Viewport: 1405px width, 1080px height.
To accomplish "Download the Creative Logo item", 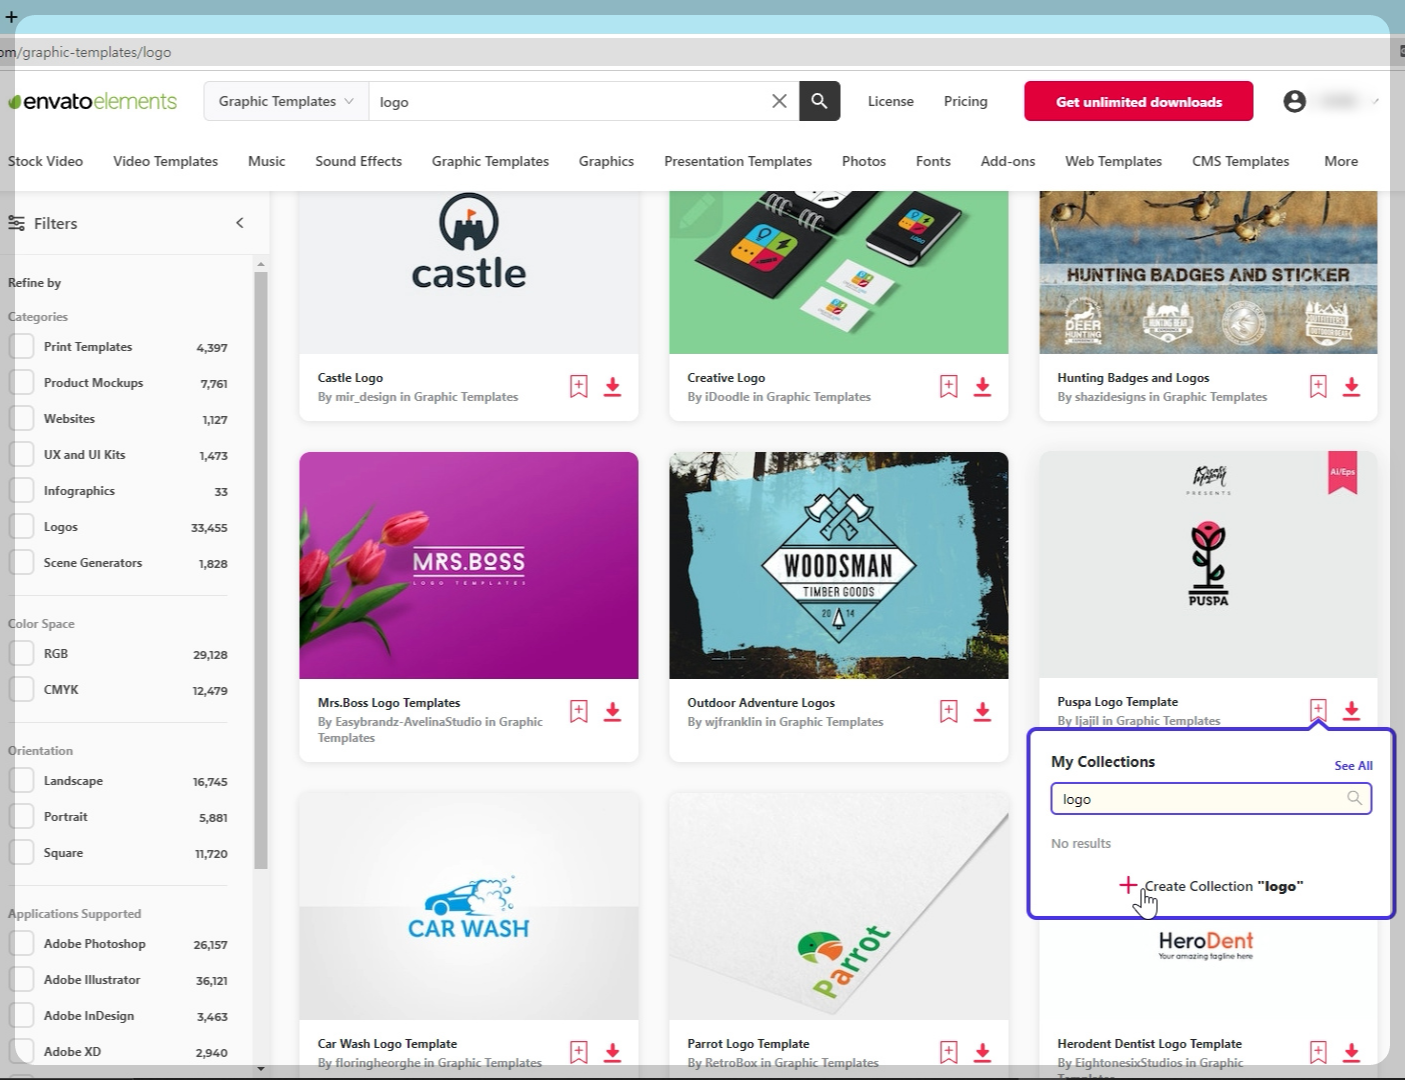I will [x=983, y=387].
